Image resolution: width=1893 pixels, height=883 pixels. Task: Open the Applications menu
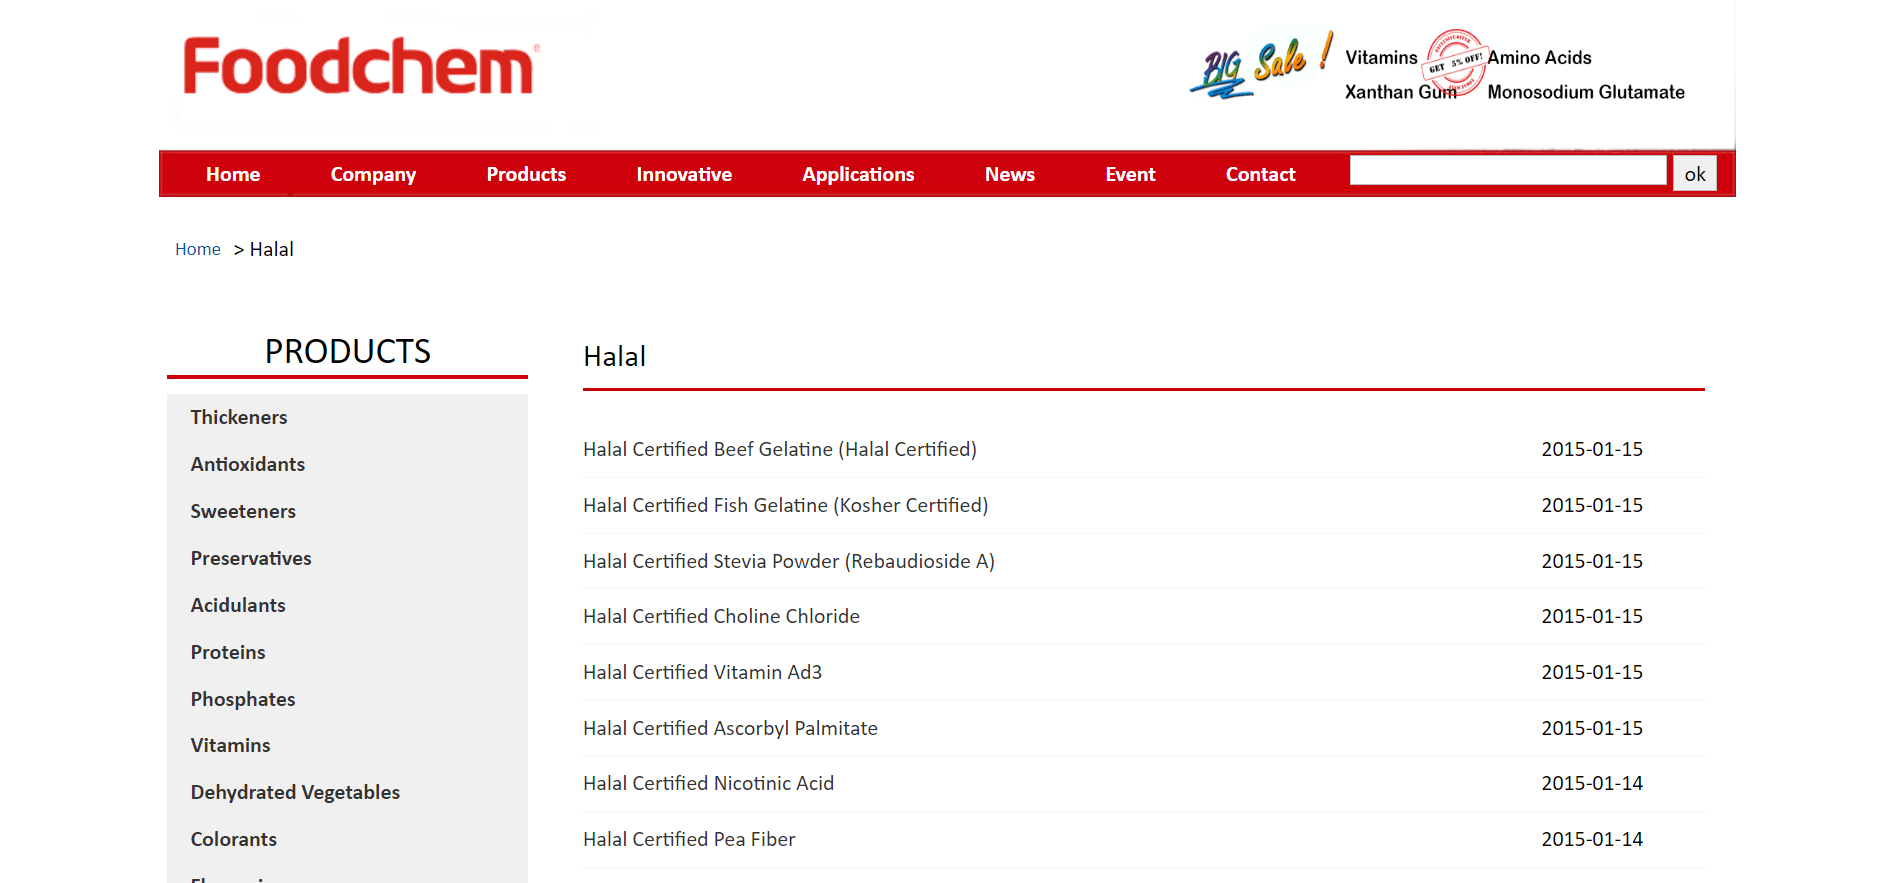click(858, 174)
